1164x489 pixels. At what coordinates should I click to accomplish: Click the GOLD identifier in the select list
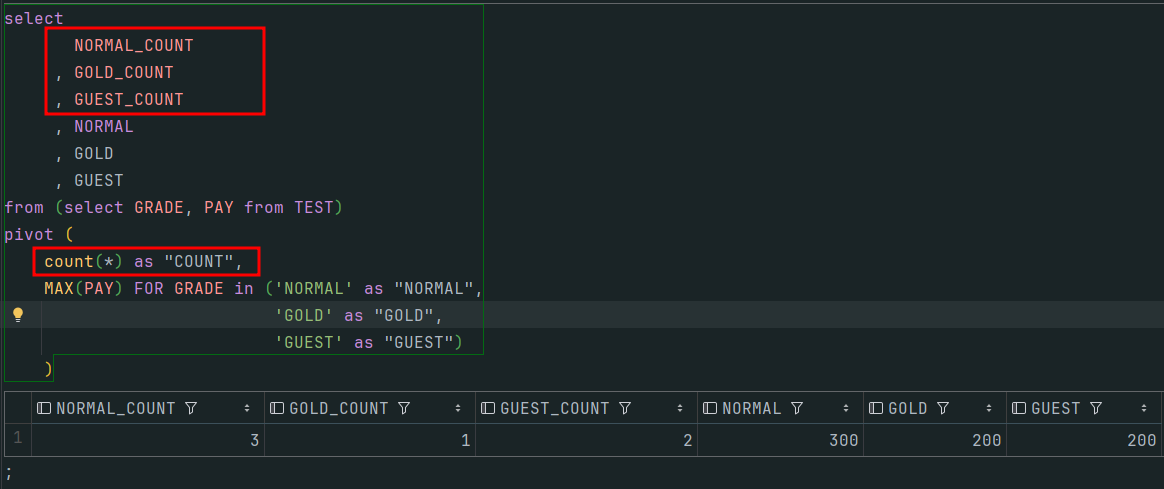pos(94,154)
